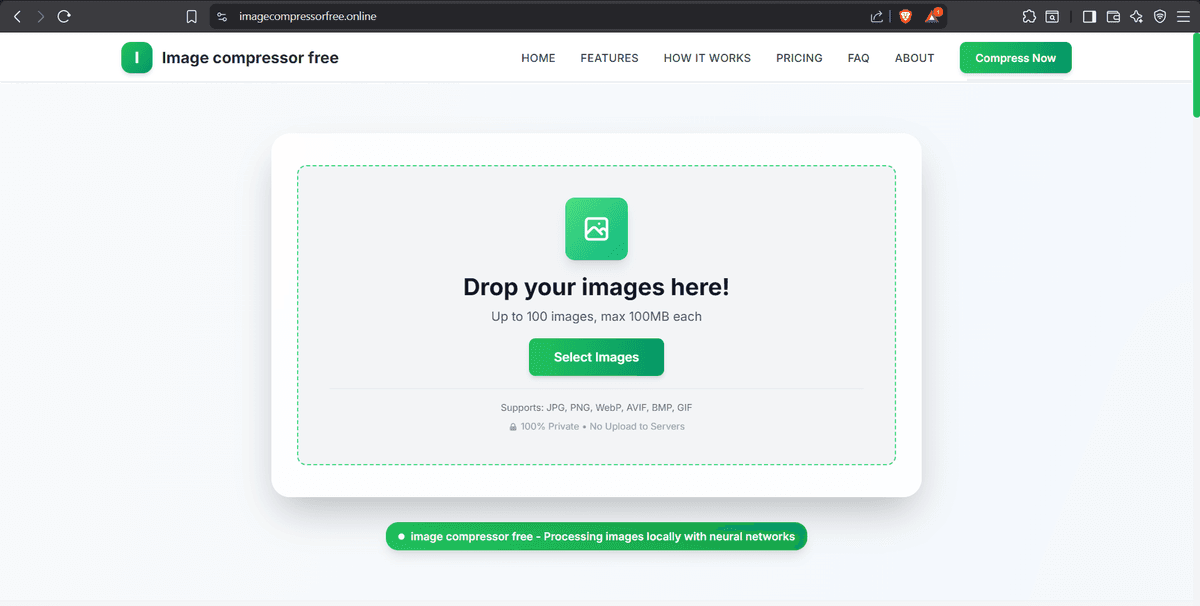
Task: Click the Compress Now button
Action: pyautogui.click(x=1015, y=57)
